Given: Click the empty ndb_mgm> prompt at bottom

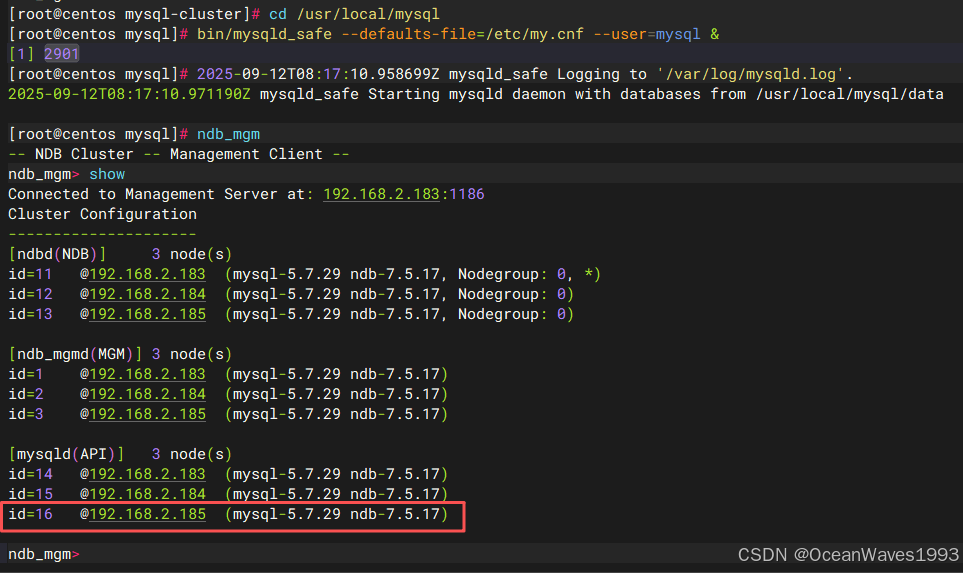Looking at the screenshot, I should [44, 554].
